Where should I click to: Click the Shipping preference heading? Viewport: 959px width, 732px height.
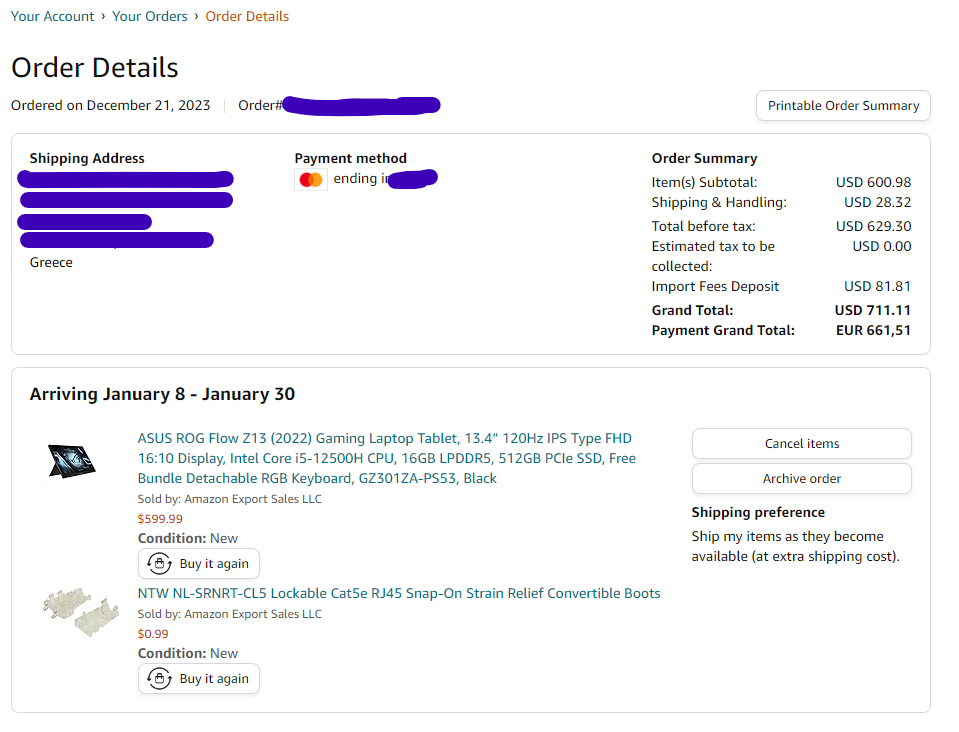pos(757,512)
